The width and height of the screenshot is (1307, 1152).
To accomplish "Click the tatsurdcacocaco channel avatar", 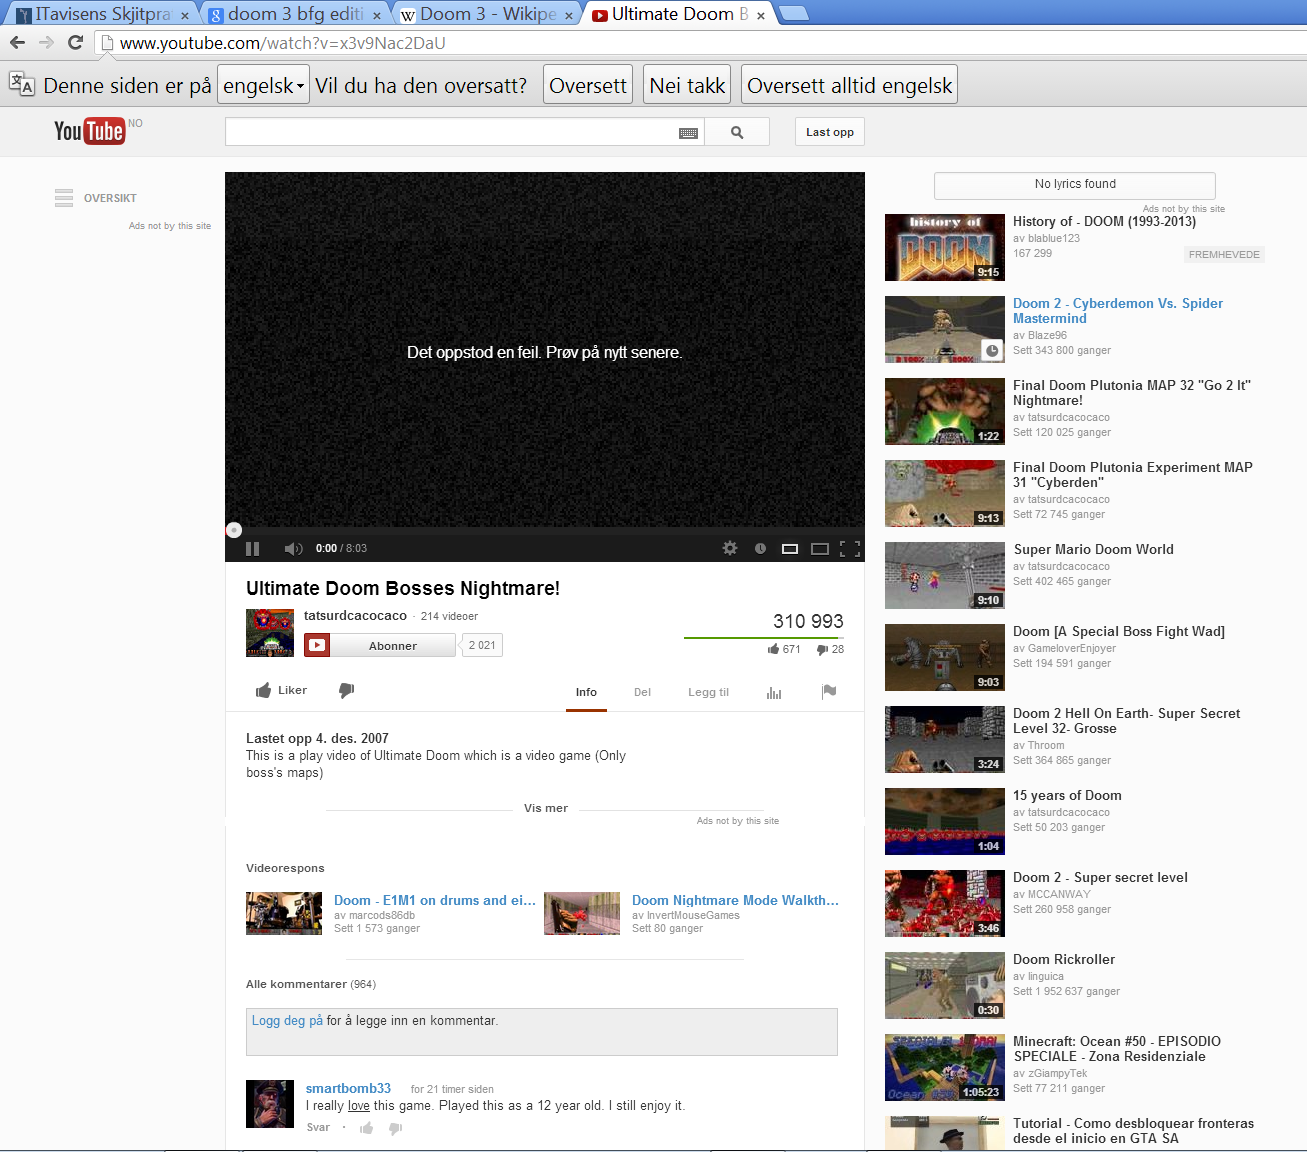I will (270, 633).
